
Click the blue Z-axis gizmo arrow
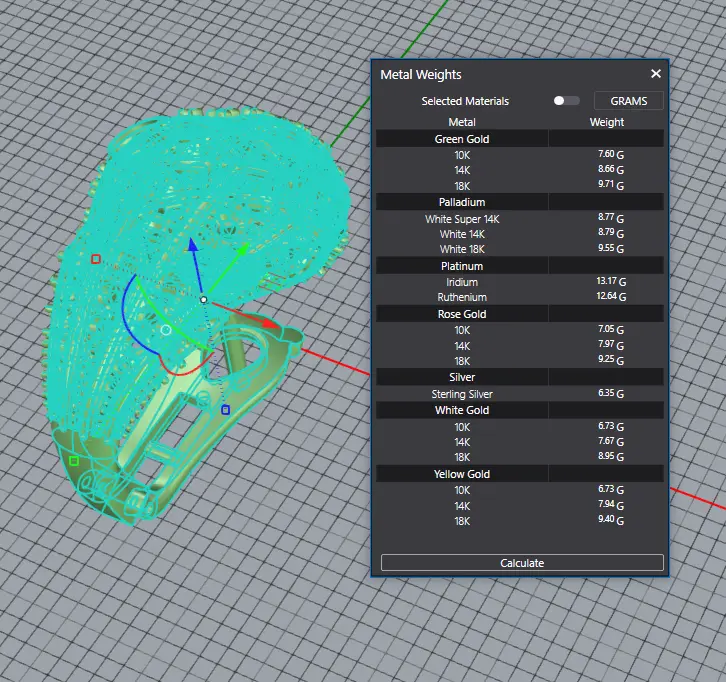click(193, 247)
